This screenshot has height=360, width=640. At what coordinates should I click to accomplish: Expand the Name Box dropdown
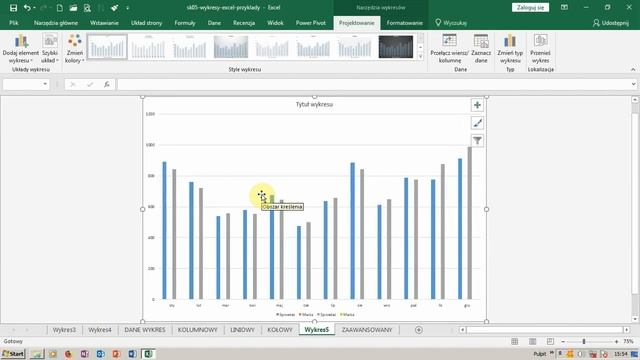(x=45, y=84)
